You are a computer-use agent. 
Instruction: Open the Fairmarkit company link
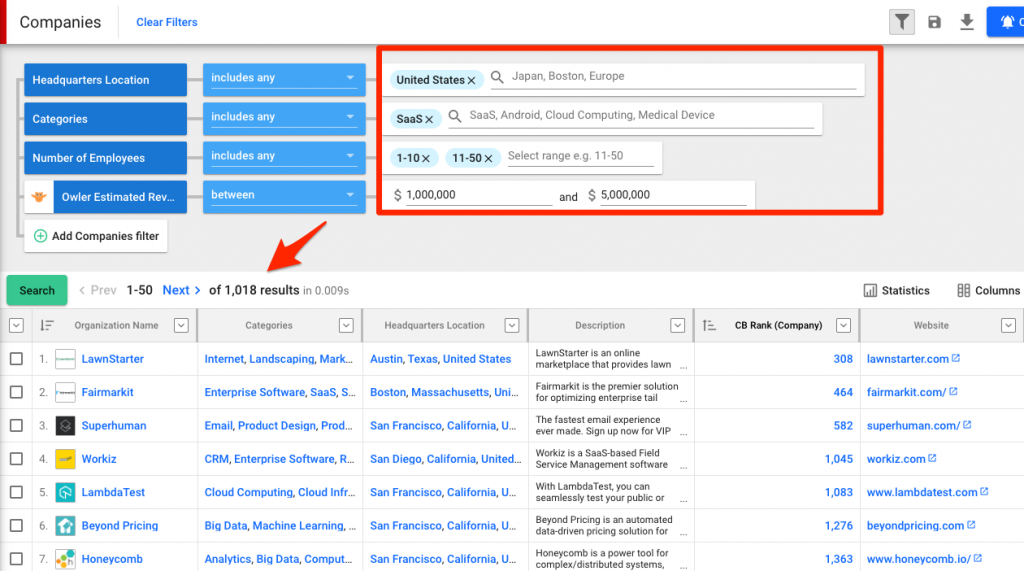tap(107, 392)
